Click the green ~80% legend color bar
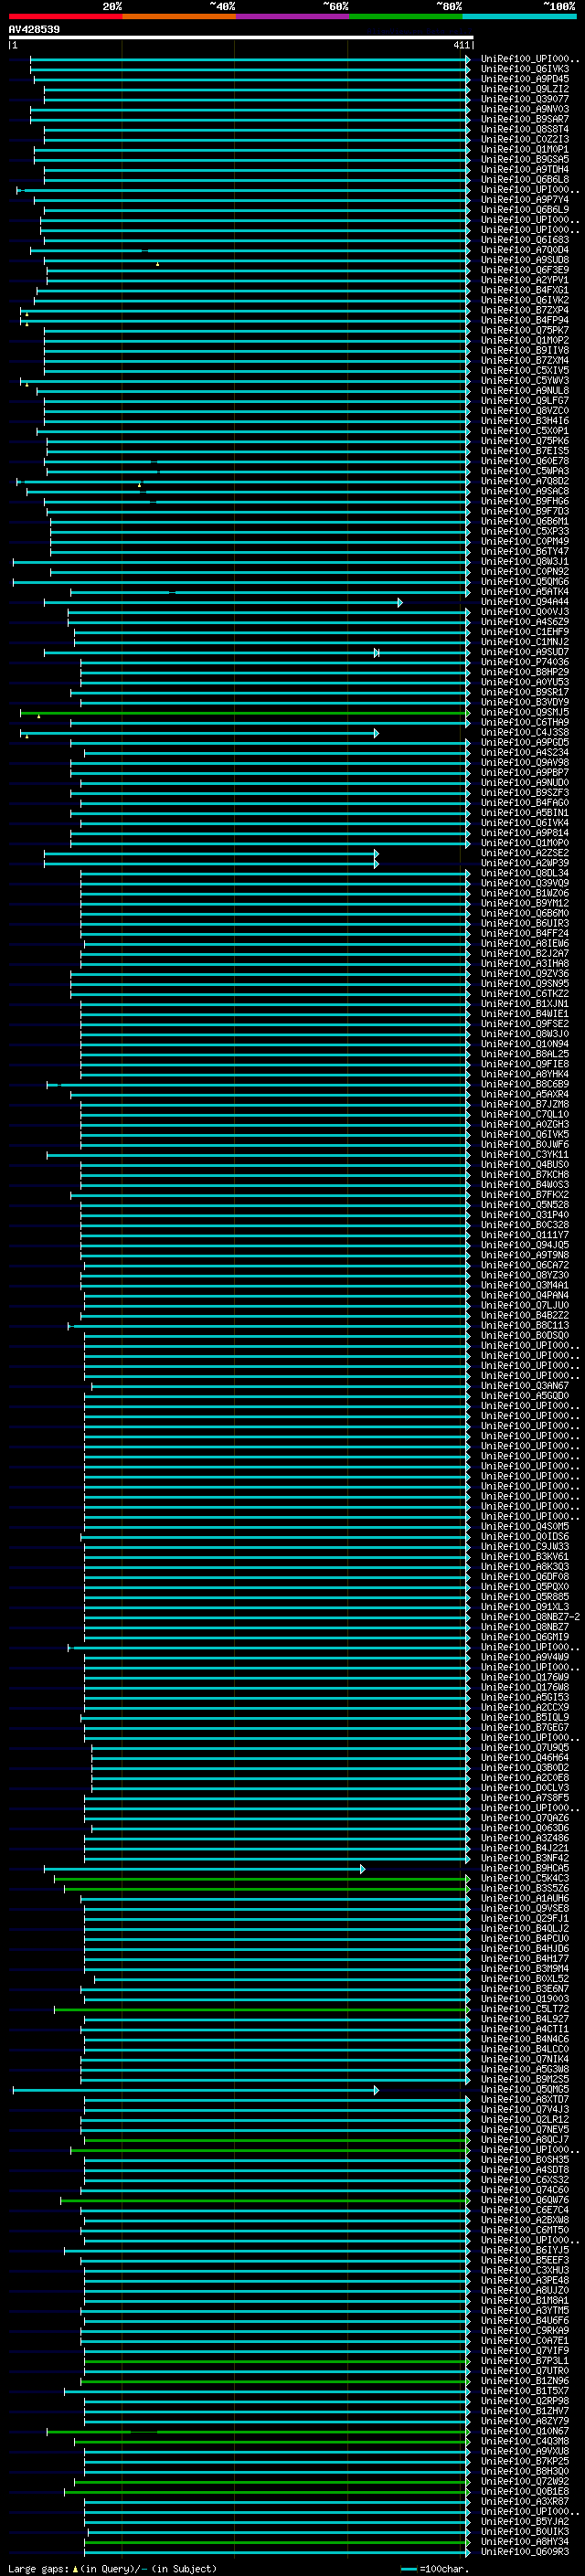Image resolution: width=585 pixels, height=2576 pixels. point(406,16)
